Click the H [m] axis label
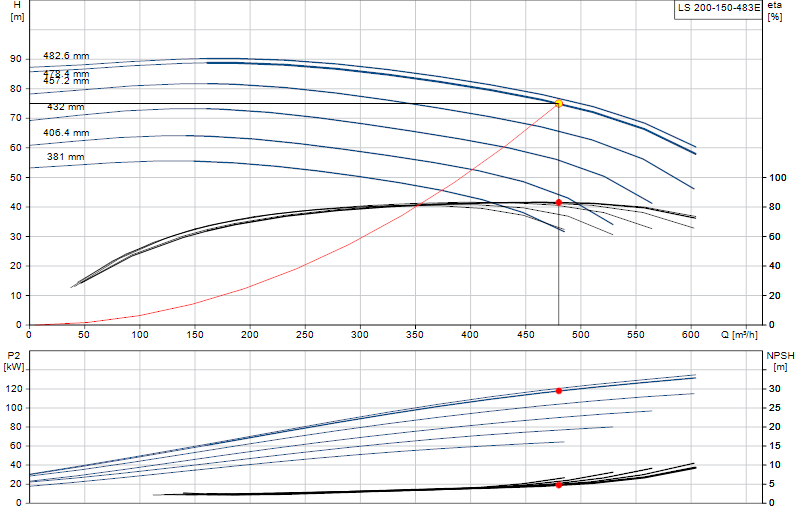The height and width of the screenshot is (520, 800). (17, 11)
